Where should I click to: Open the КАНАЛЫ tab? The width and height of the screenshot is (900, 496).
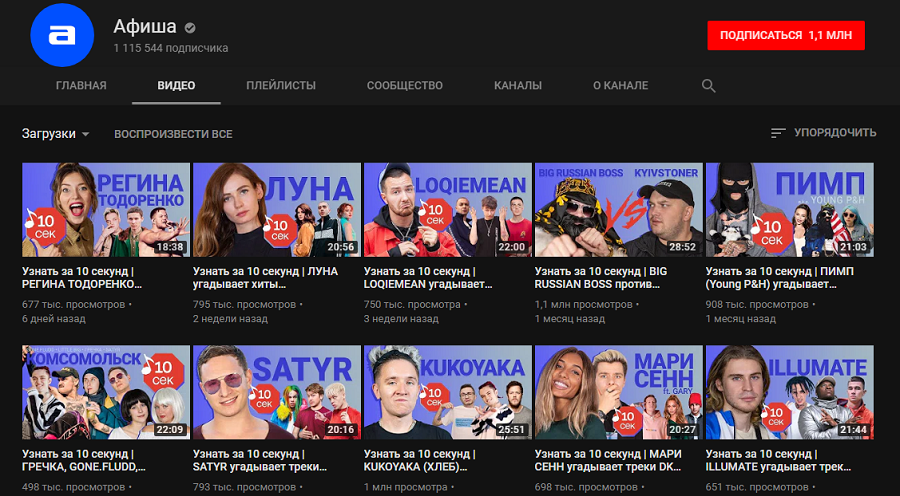pyautogui.click(x=518, y=86)
